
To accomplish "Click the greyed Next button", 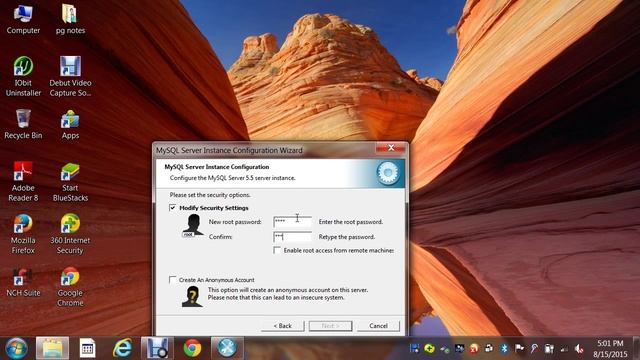I will coord(330,326).
